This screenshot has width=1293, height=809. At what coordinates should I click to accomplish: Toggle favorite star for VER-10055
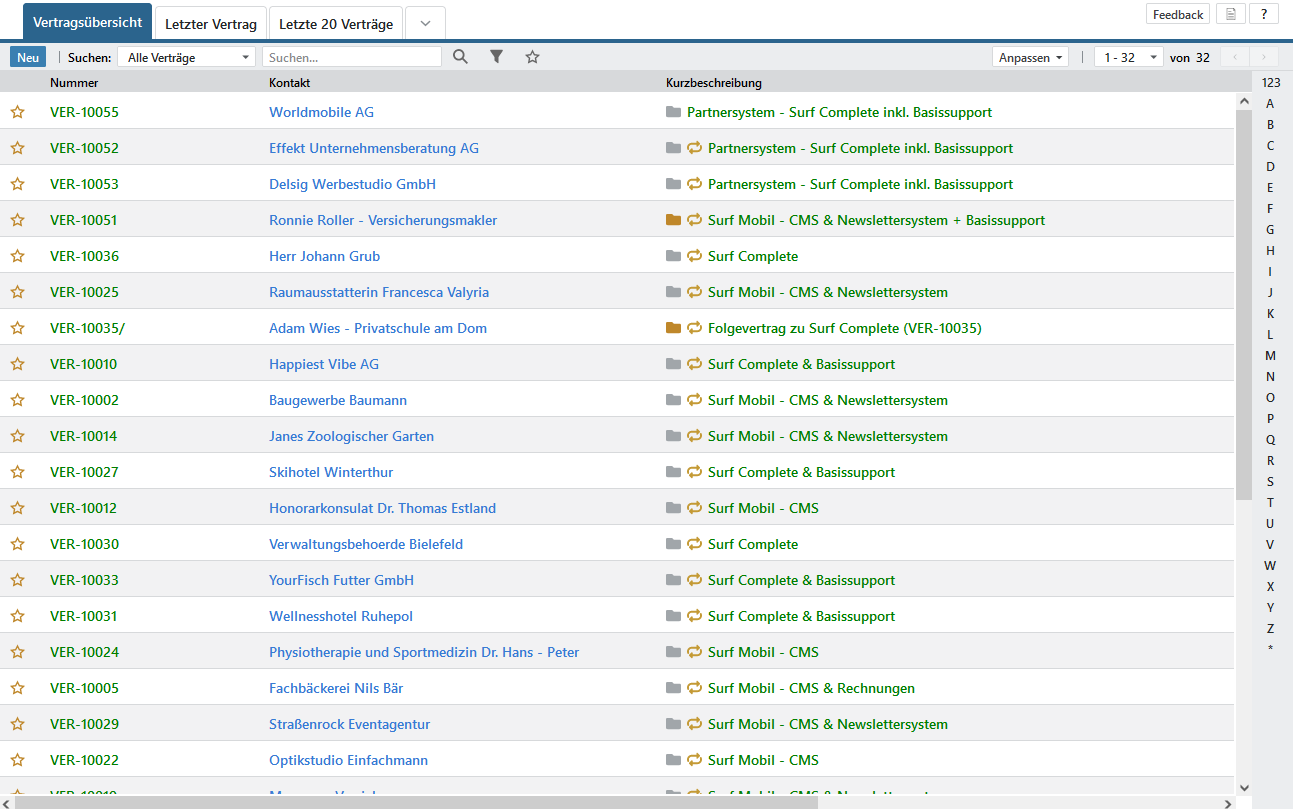[17, 112]
